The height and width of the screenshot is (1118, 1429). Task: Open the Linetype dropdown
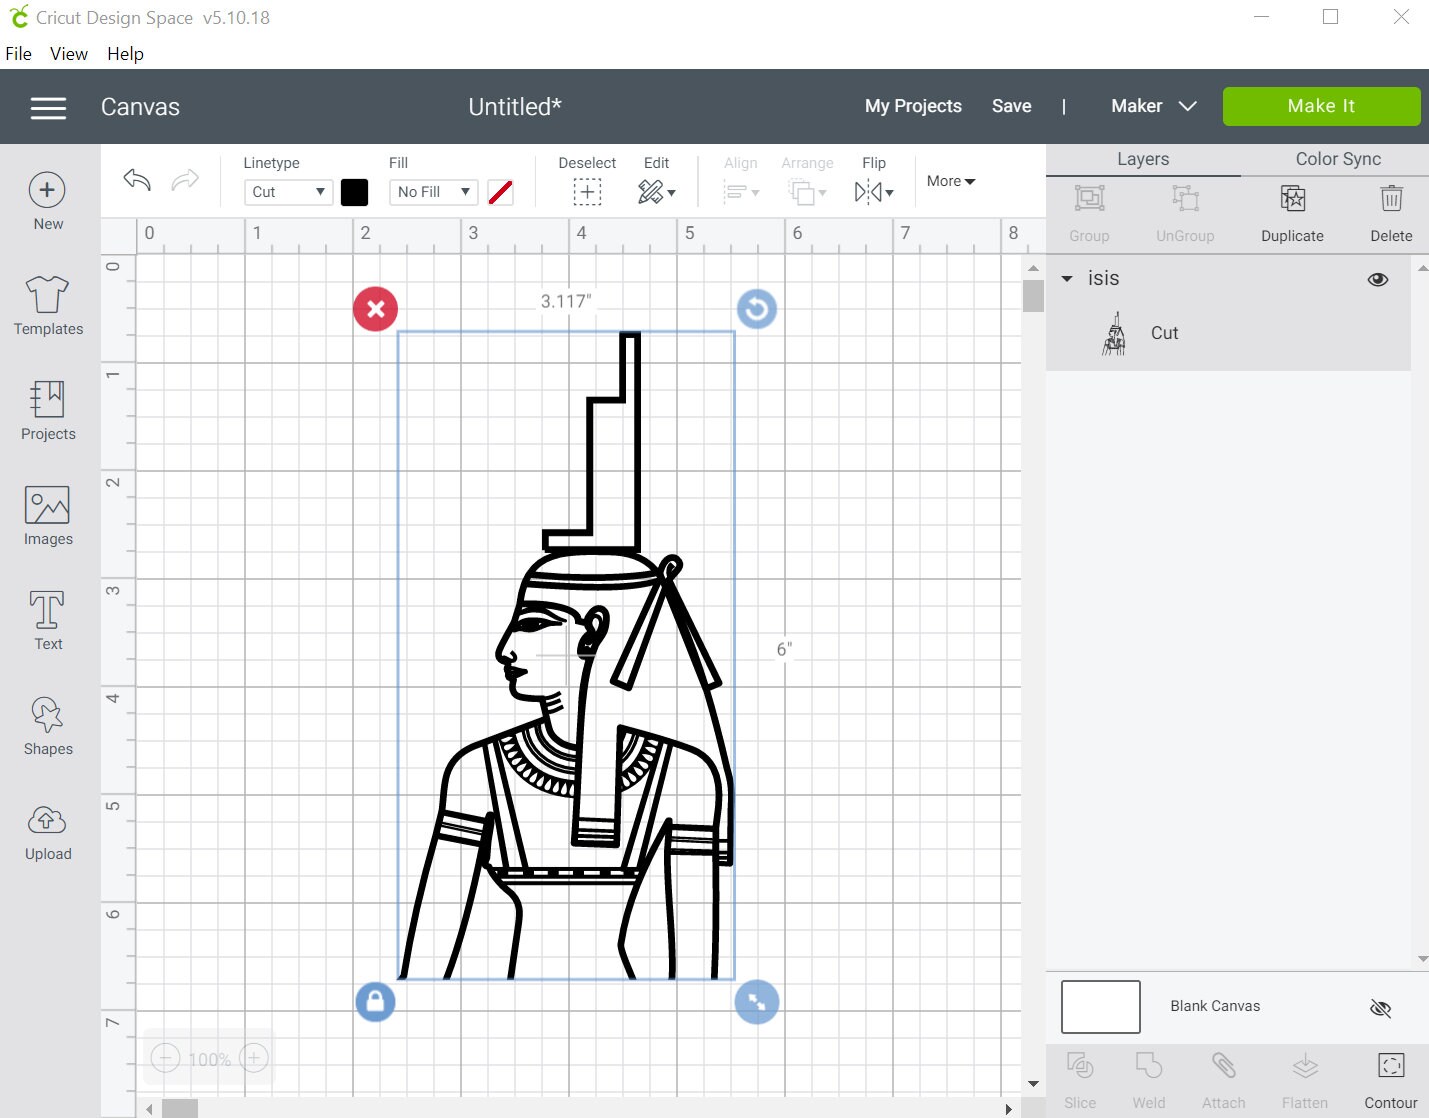click(287, 192)
